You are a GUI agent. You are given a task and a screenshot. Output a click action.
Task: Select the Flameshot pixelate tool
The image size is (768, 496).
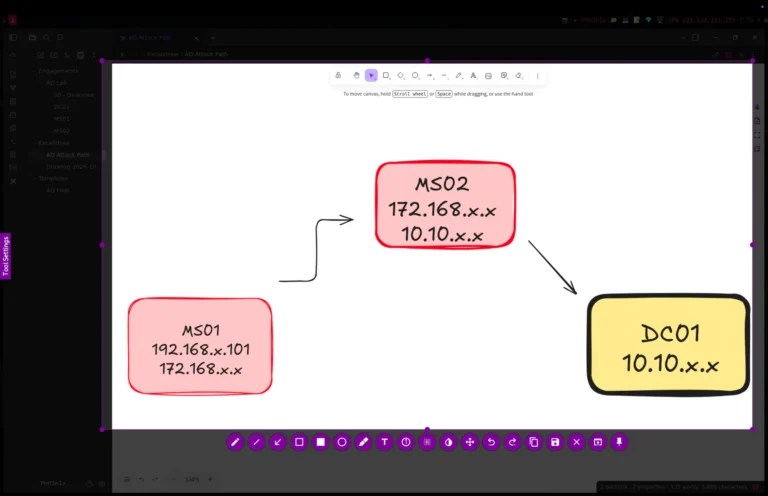tap(427, 442)
